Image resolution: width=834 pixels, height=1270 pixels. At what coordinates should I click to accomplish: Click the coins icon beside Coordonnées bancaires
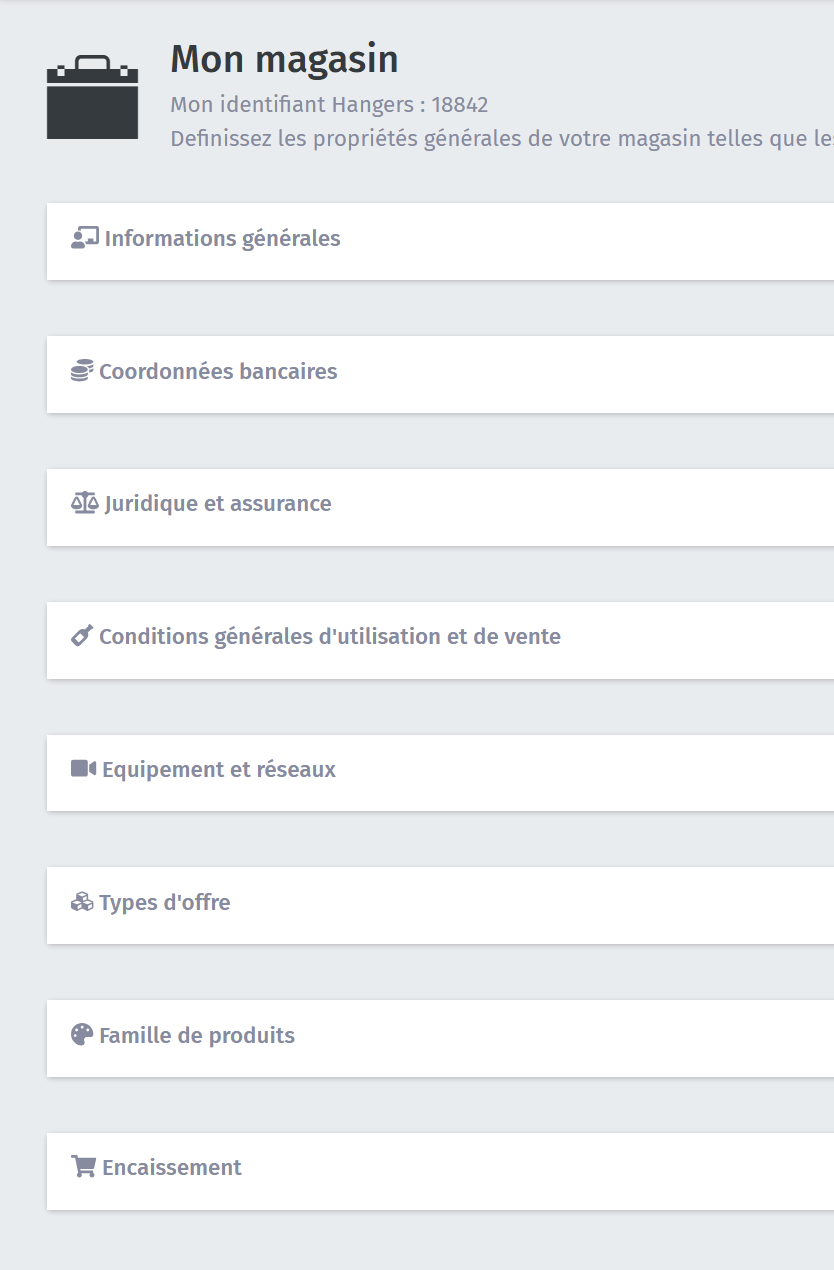coord(82,371)
